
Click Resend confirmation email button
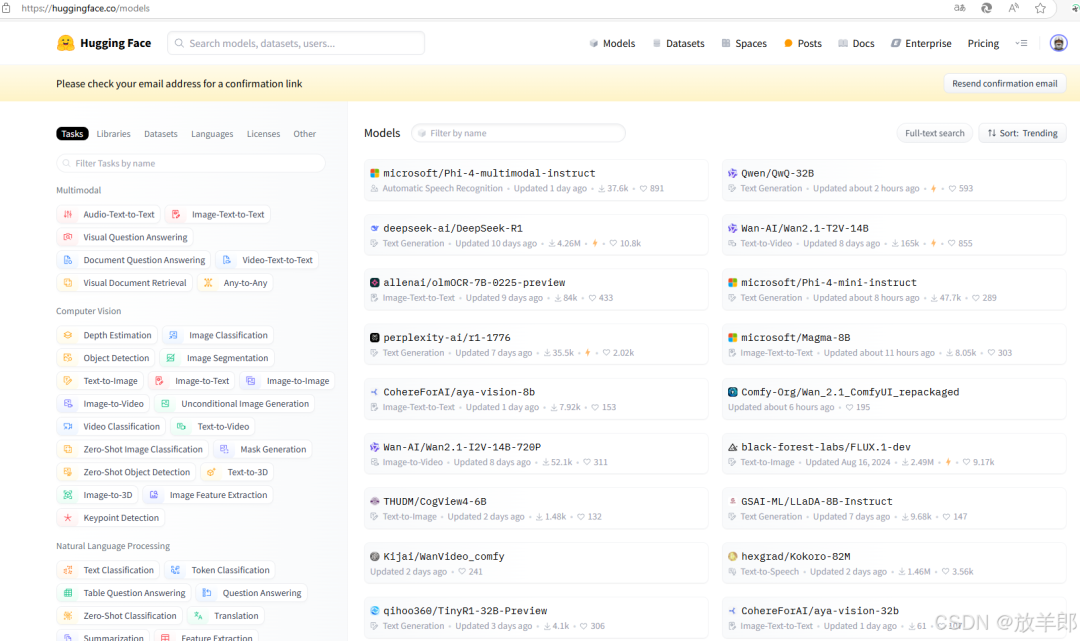pos(1004,83)
